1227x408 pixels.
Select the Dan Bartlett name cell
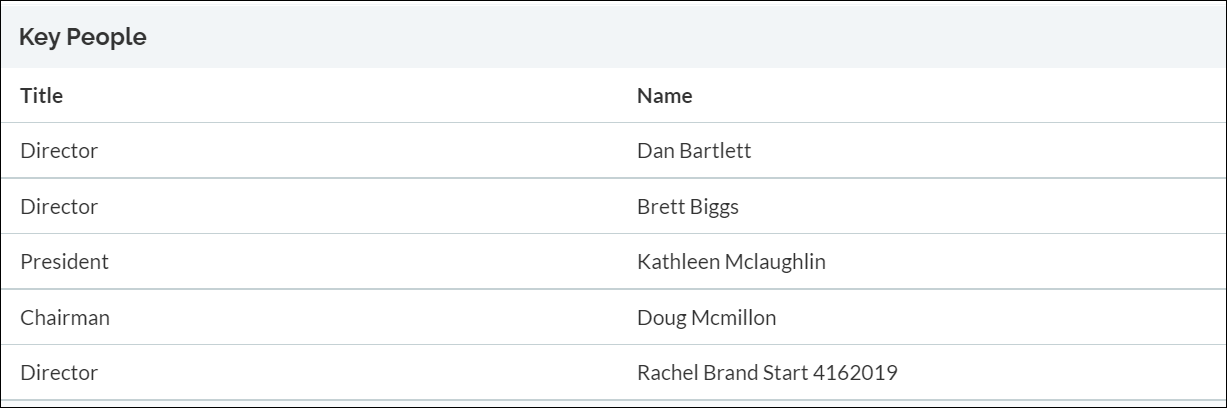pos(693,151)
